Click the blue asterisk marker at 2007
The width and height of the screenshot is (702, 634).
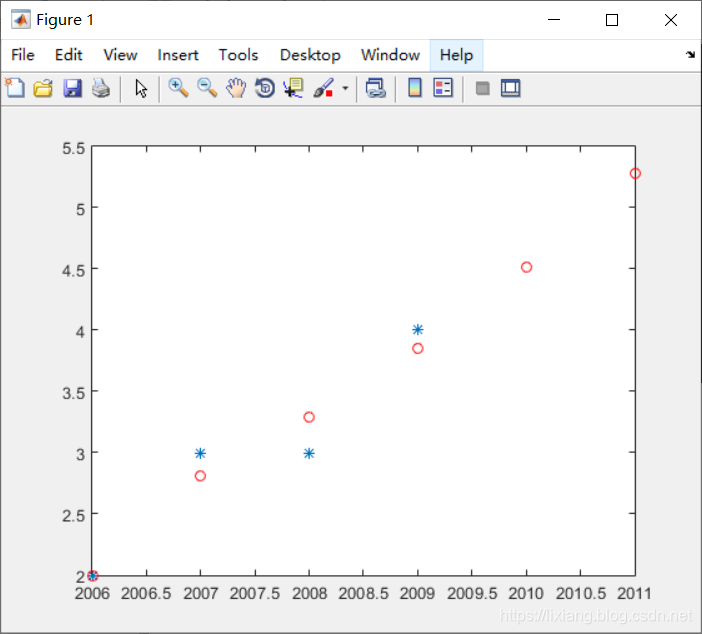click(x=200, y=454)
